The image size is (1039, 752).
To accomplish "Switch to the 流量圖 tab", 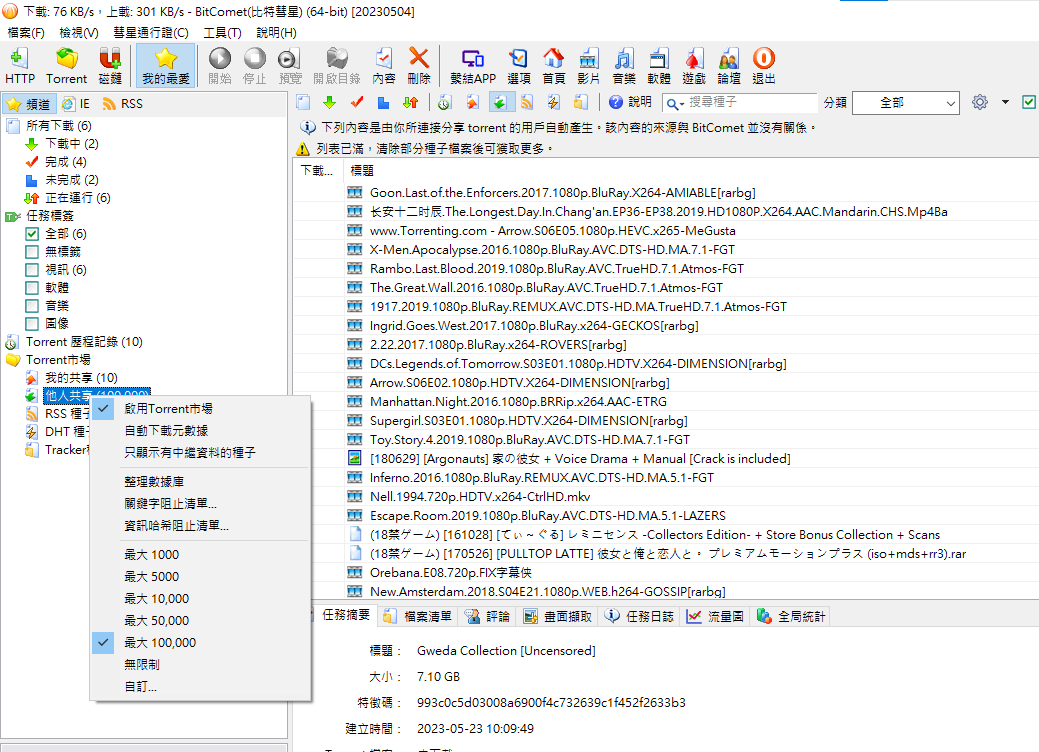I will click(715, 616).
